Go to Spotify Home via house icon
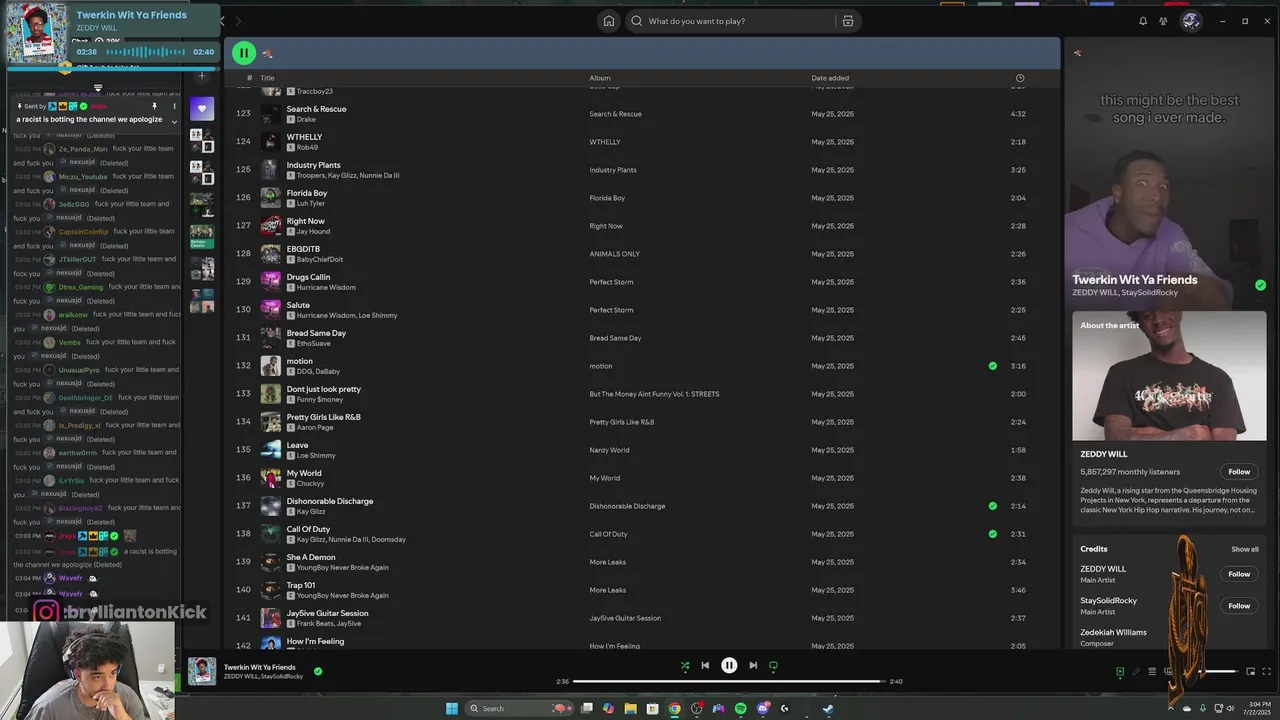This screenshot has width=1280, height=720. click(x=608, y=21)
